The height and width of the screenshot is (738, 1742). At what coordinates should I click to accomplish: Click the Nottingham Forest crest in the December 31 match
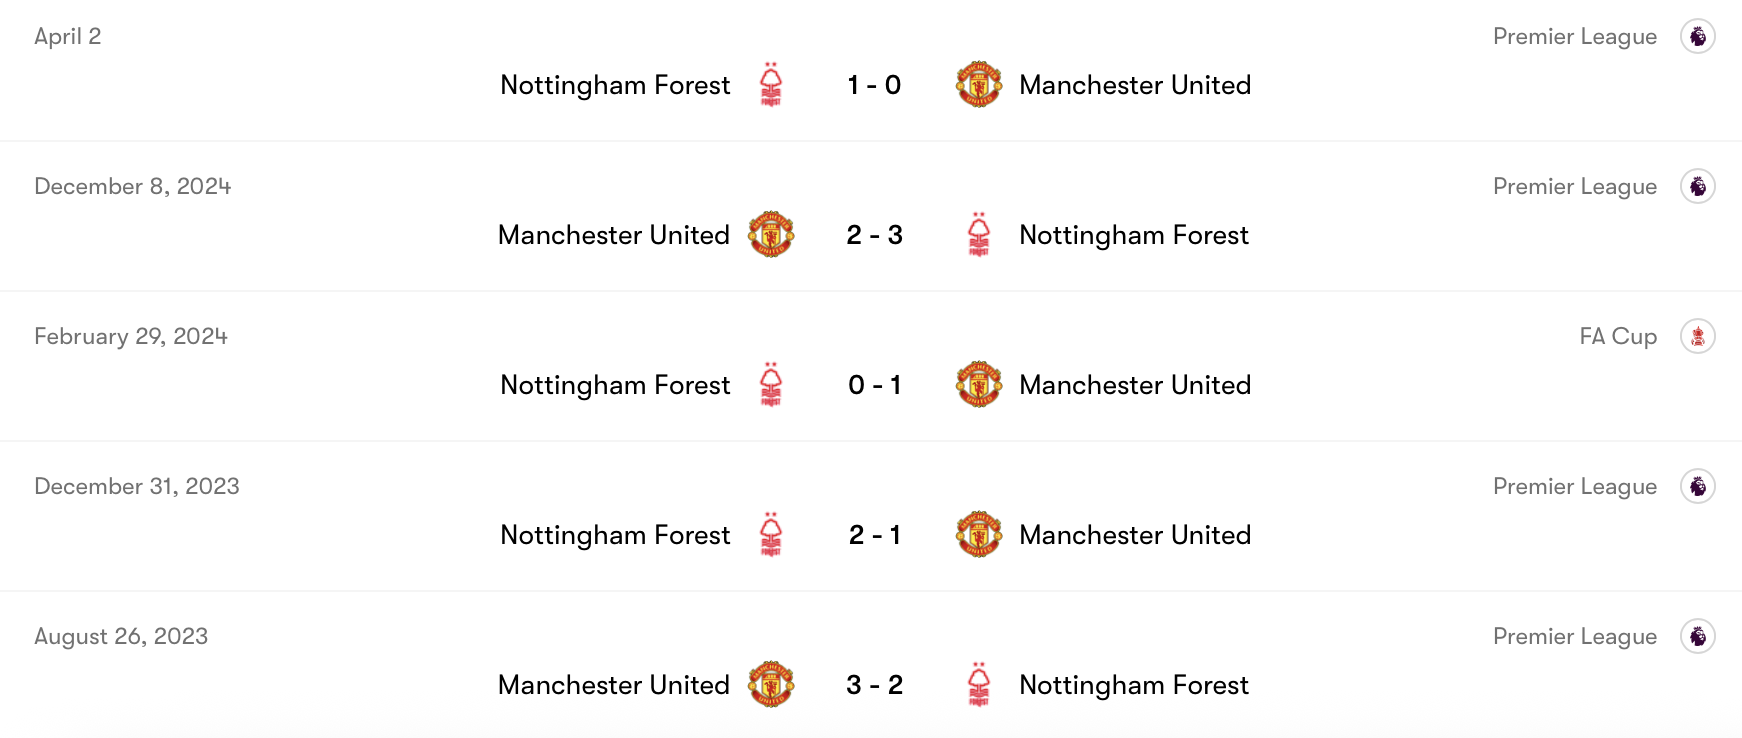point(770,536)
